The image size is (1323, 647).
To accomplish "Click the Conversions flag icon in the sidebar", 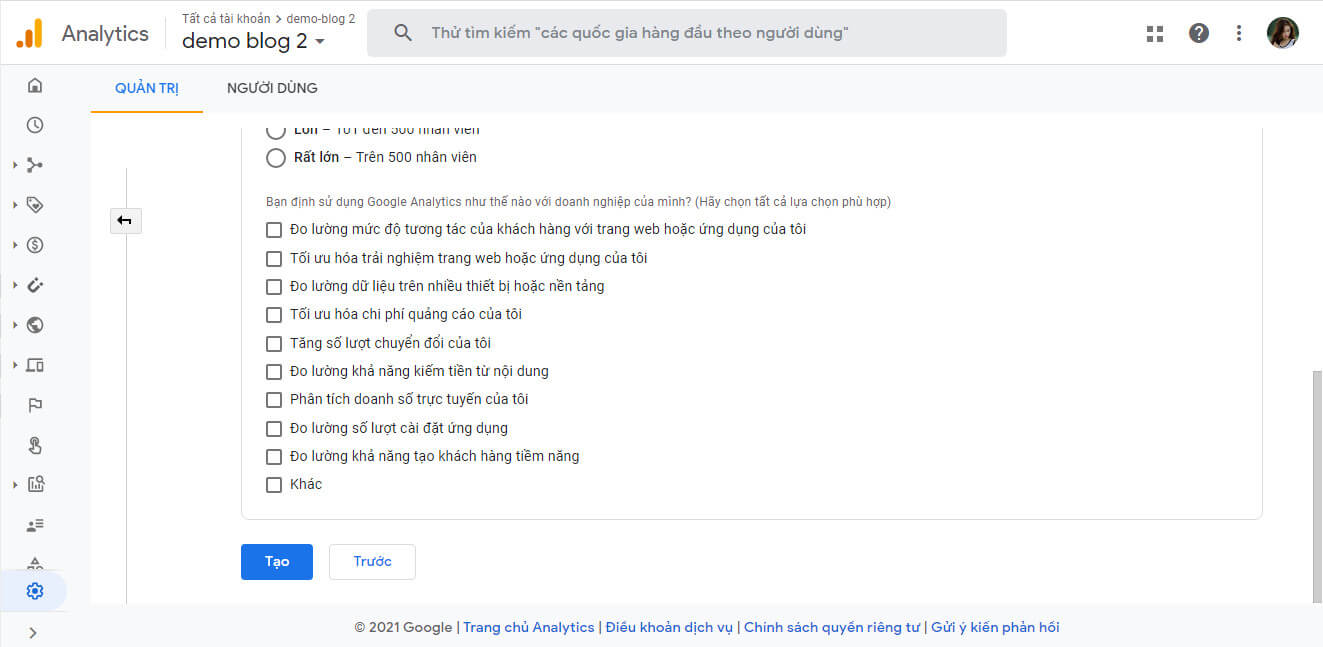I will pyautogui.click(x=35, y=405).
